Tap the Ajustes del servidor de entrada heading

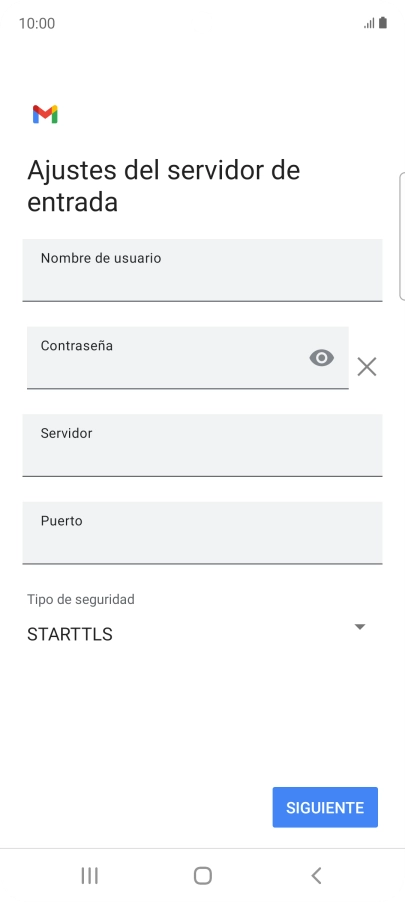pos(164,186)
